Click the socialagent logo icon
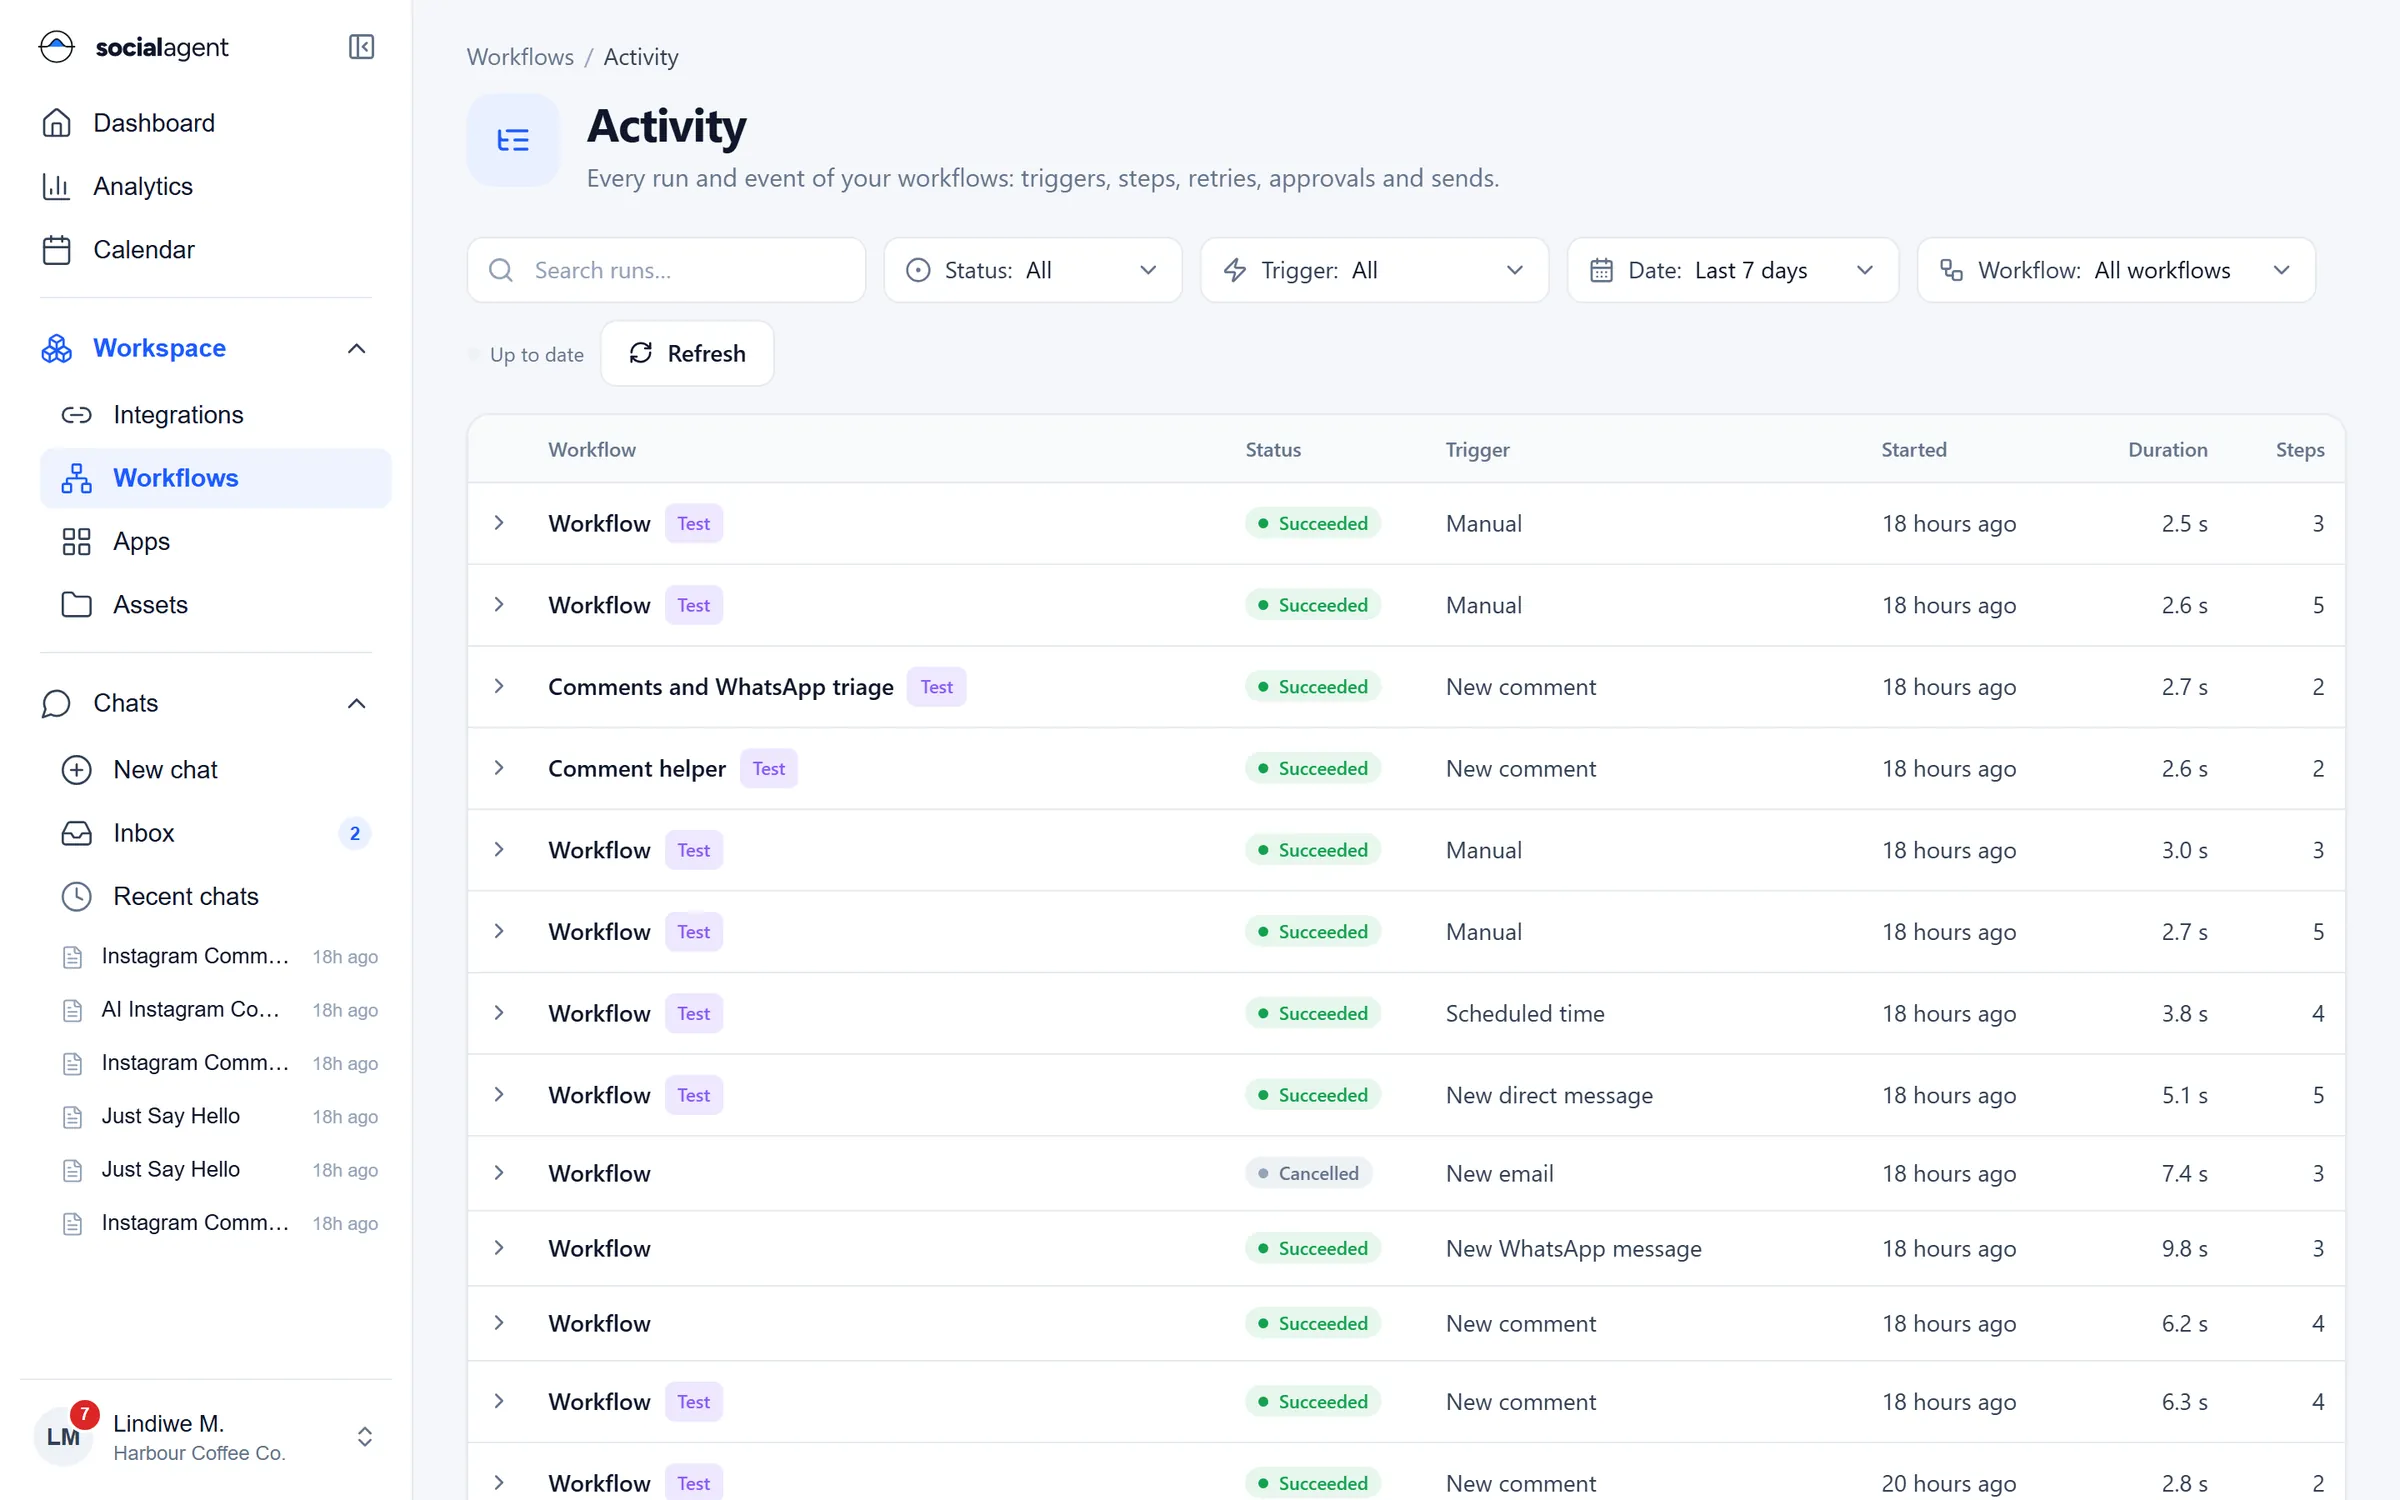This screenshot has width=2400, height=1500. pos(57,47)
